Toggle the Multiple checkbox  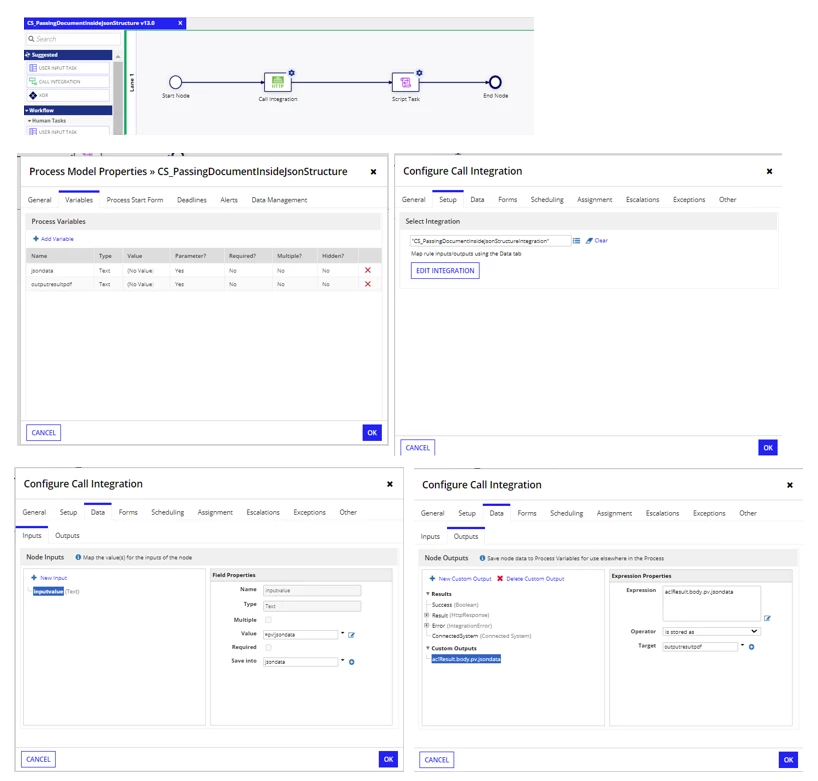[x=268, y=620]
